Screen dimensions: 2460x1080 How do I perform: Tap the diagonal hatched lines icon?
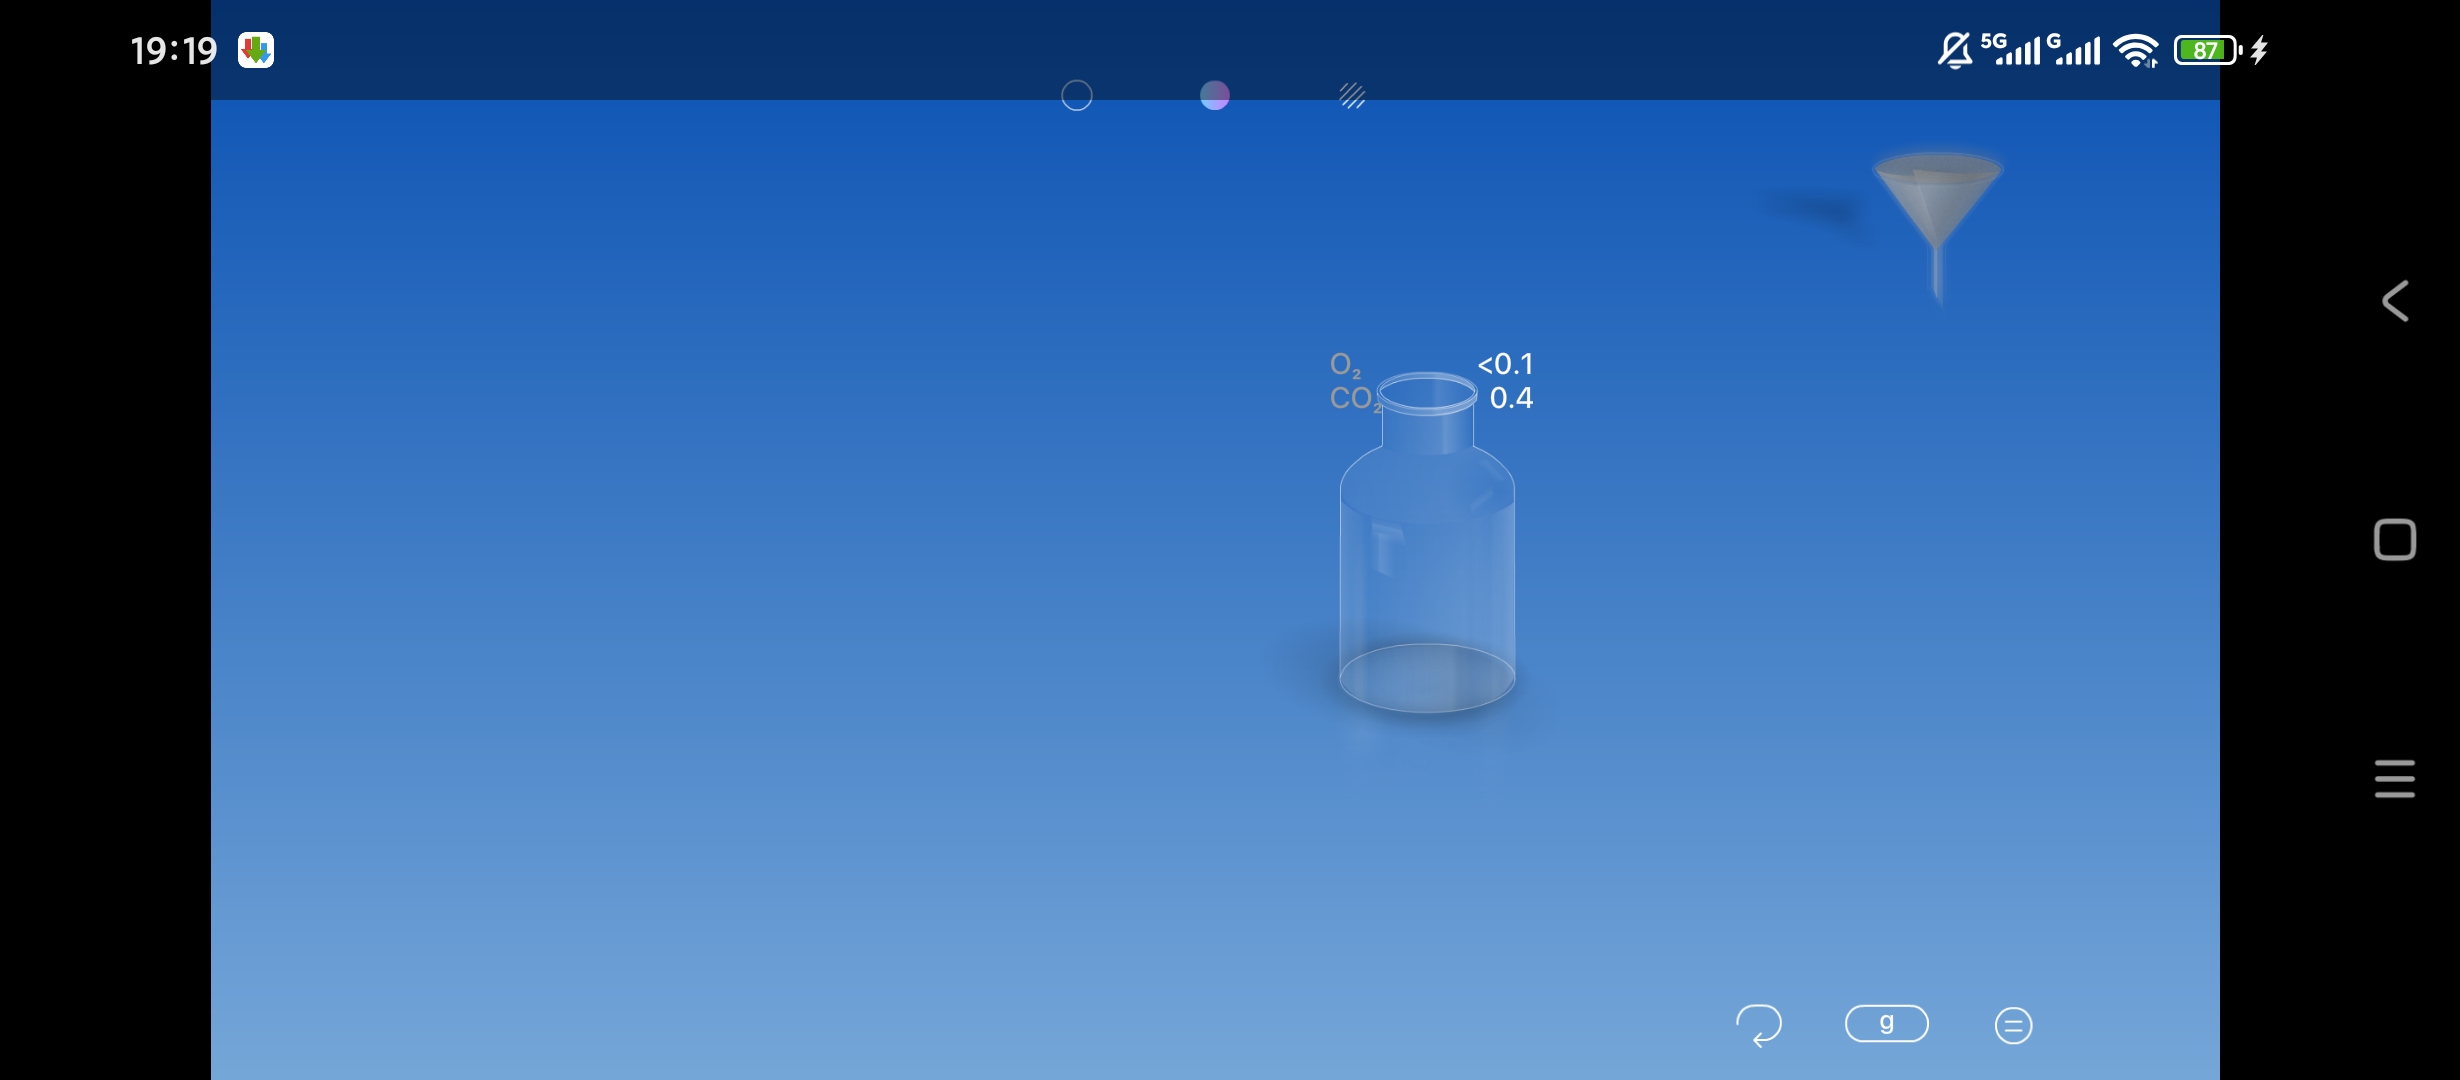(1352, 96)
